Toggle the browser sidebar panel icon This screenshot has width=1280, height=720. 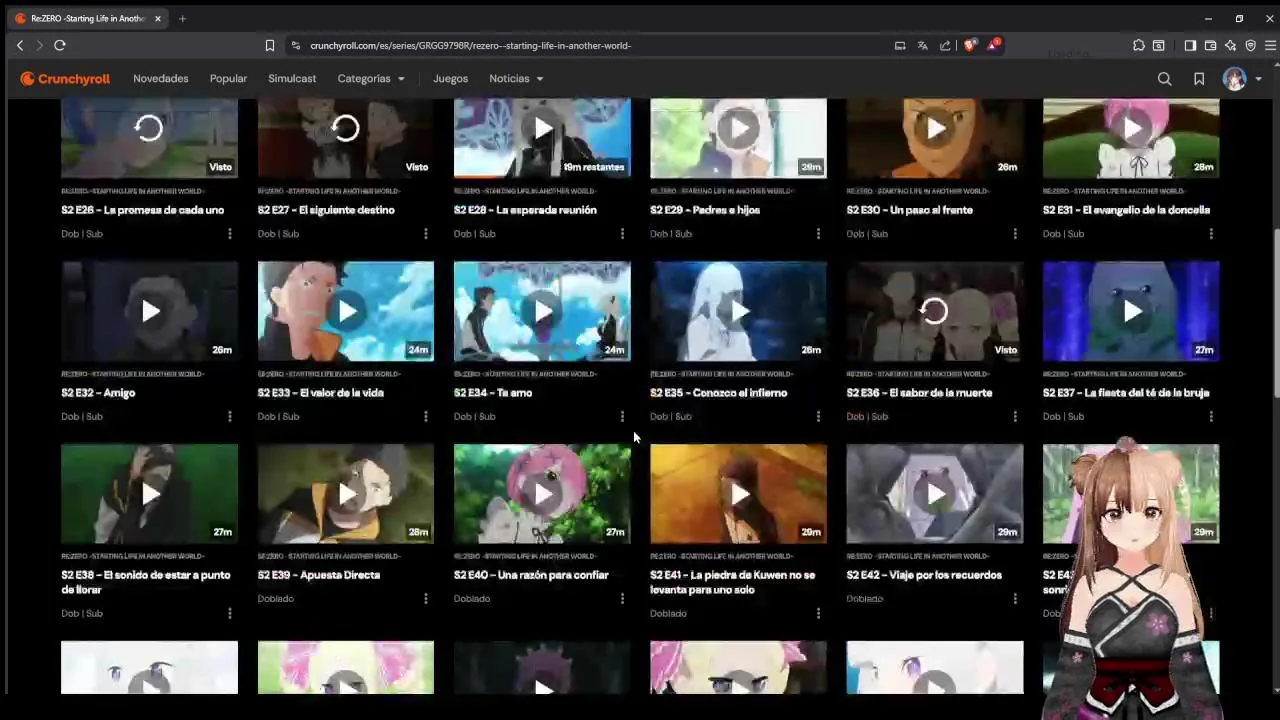tap(1190, 45)
